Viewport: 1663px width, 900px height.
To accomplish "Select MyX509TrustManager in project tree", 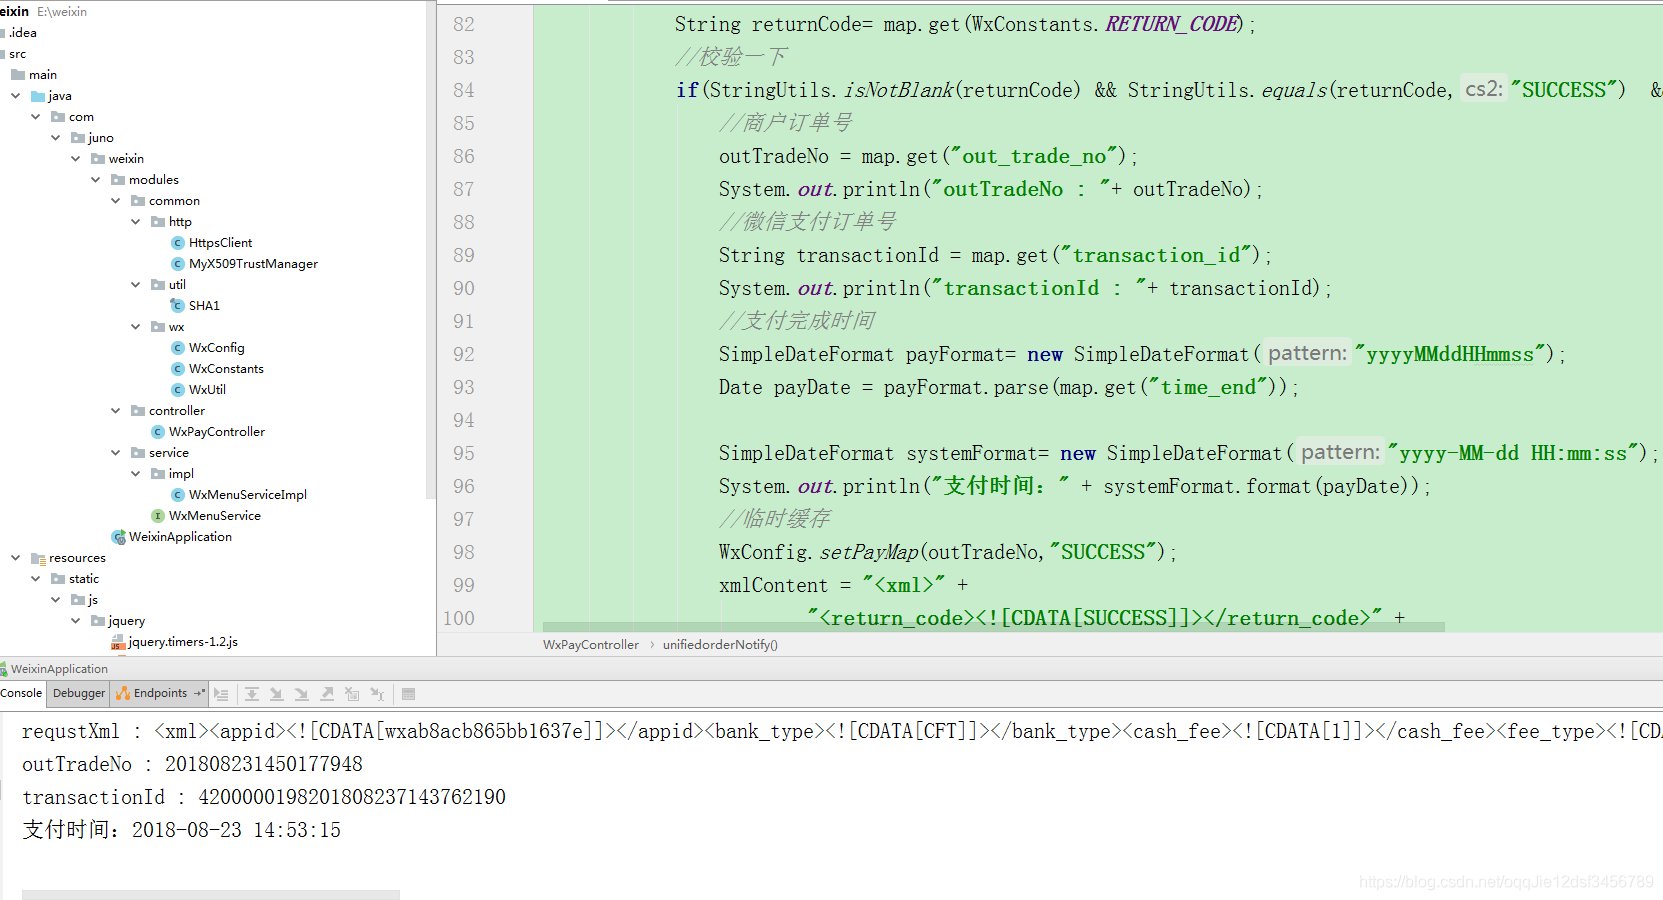I will pos(253,264).
